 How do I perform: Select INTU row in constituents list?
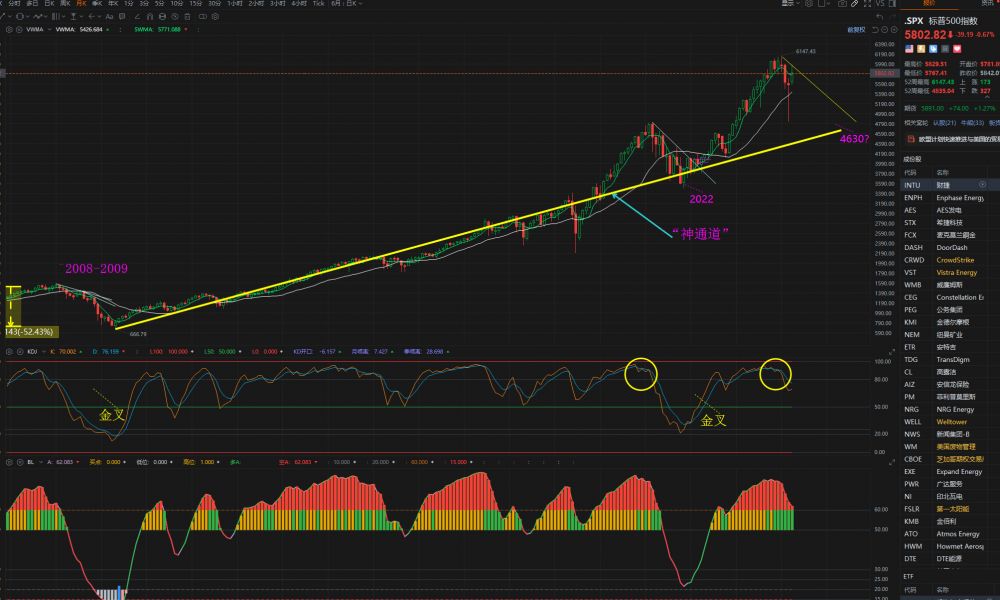click(950, 185)
